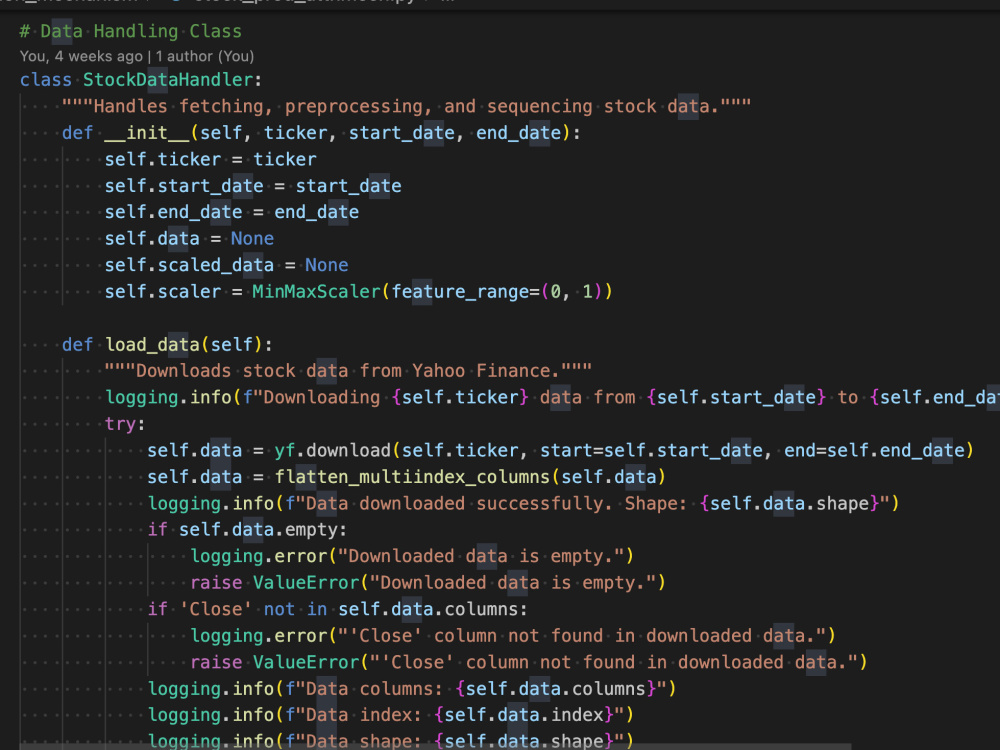The image size is (1000, 750).
Task: Click the horizontal scrollbar at the bottom
Action: point(436,746)
